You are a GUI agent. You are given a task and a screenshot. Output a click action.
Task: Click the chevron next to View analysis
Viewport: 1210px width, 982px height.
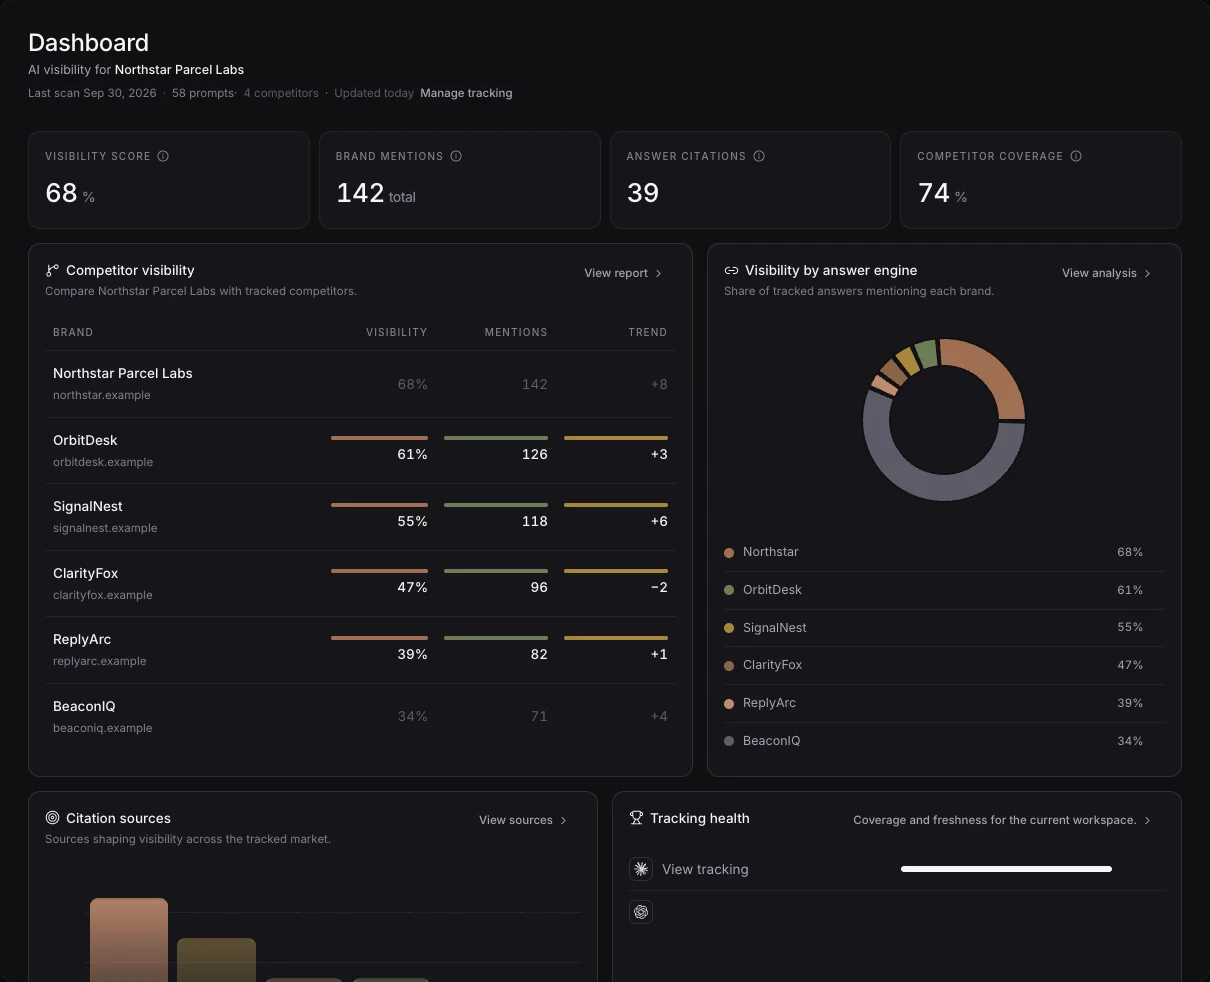click(1147, 273)
